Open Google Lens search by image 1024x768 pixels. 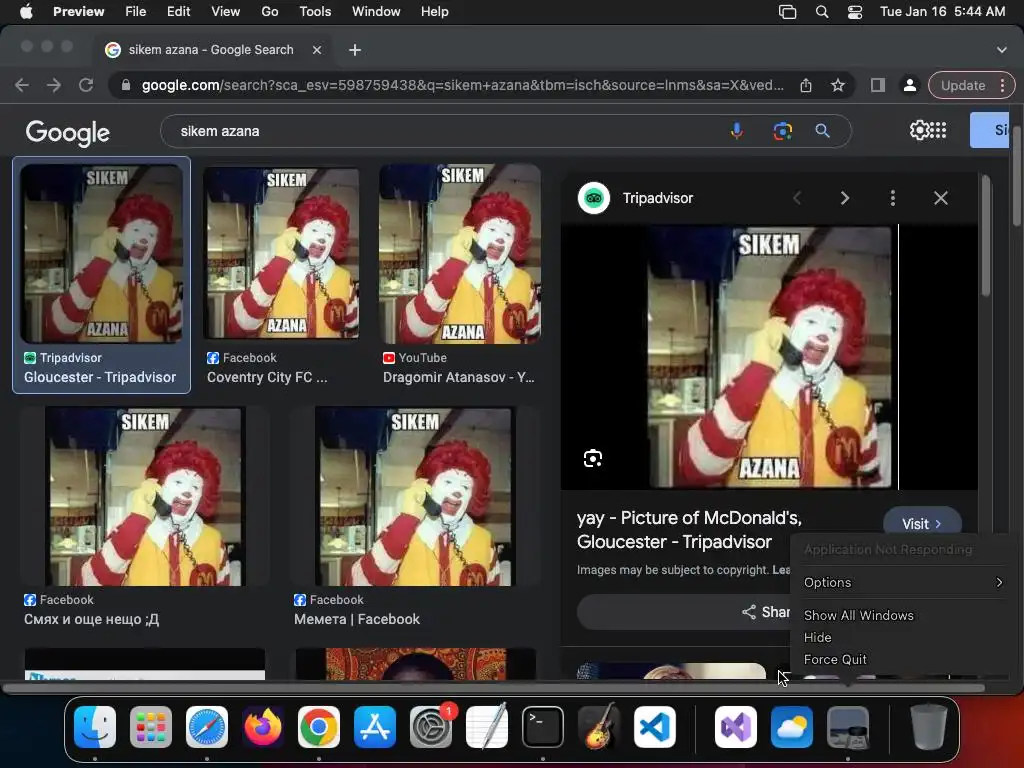point(782,131)
